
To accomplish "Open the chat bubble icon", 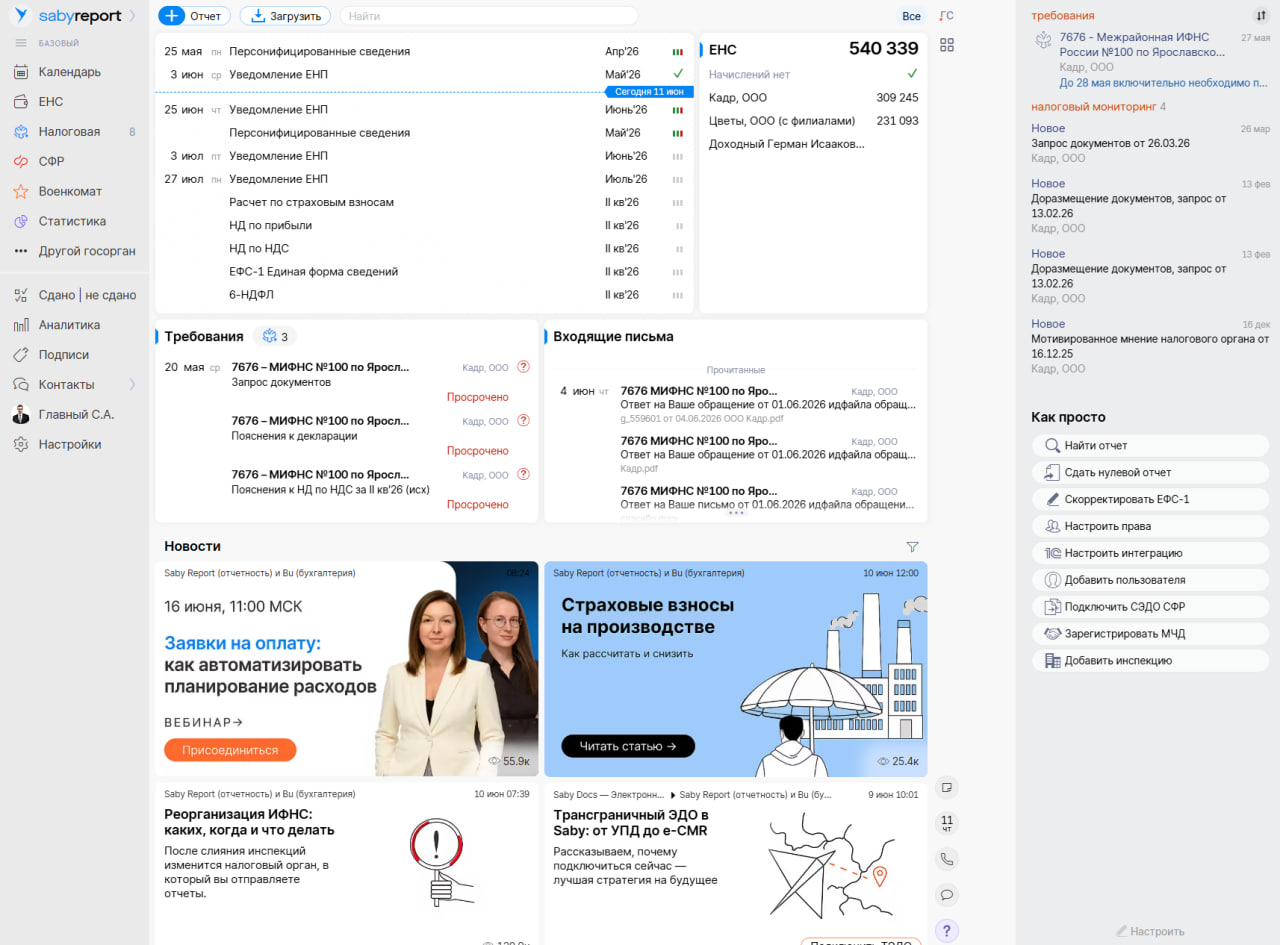I will click(x=947, y=894).
